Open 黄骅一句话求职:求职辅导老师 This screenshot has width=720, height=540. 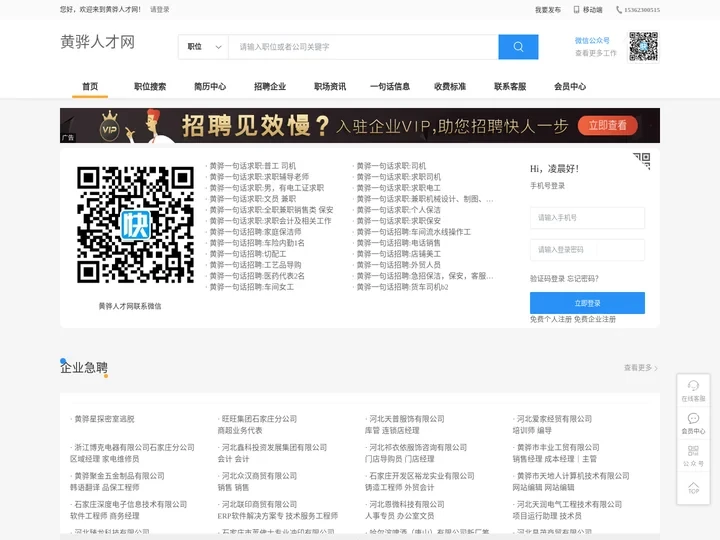click(259, 177)
